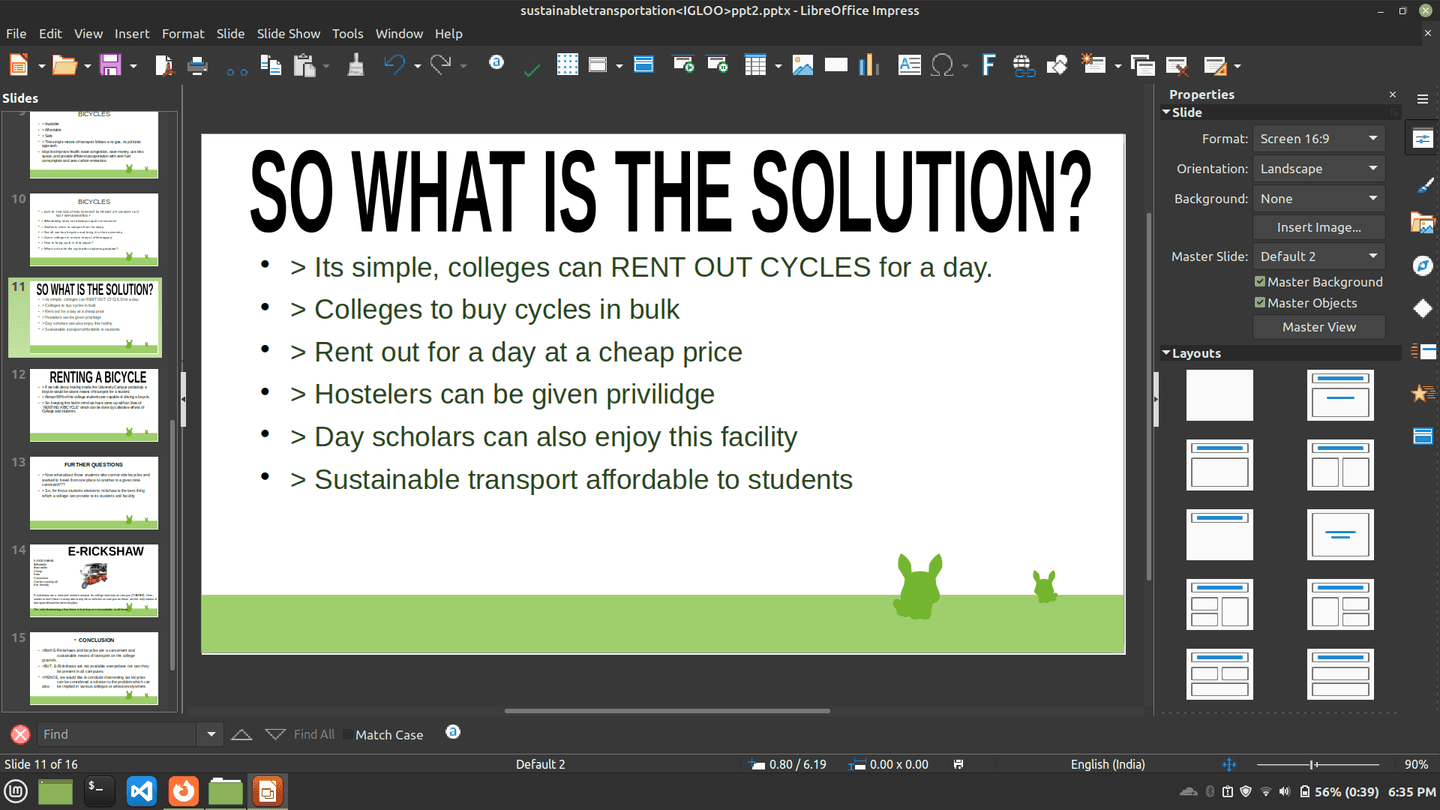Open the sidebar Properties deck icon

pyautogui.click(x=1422, y=139)
